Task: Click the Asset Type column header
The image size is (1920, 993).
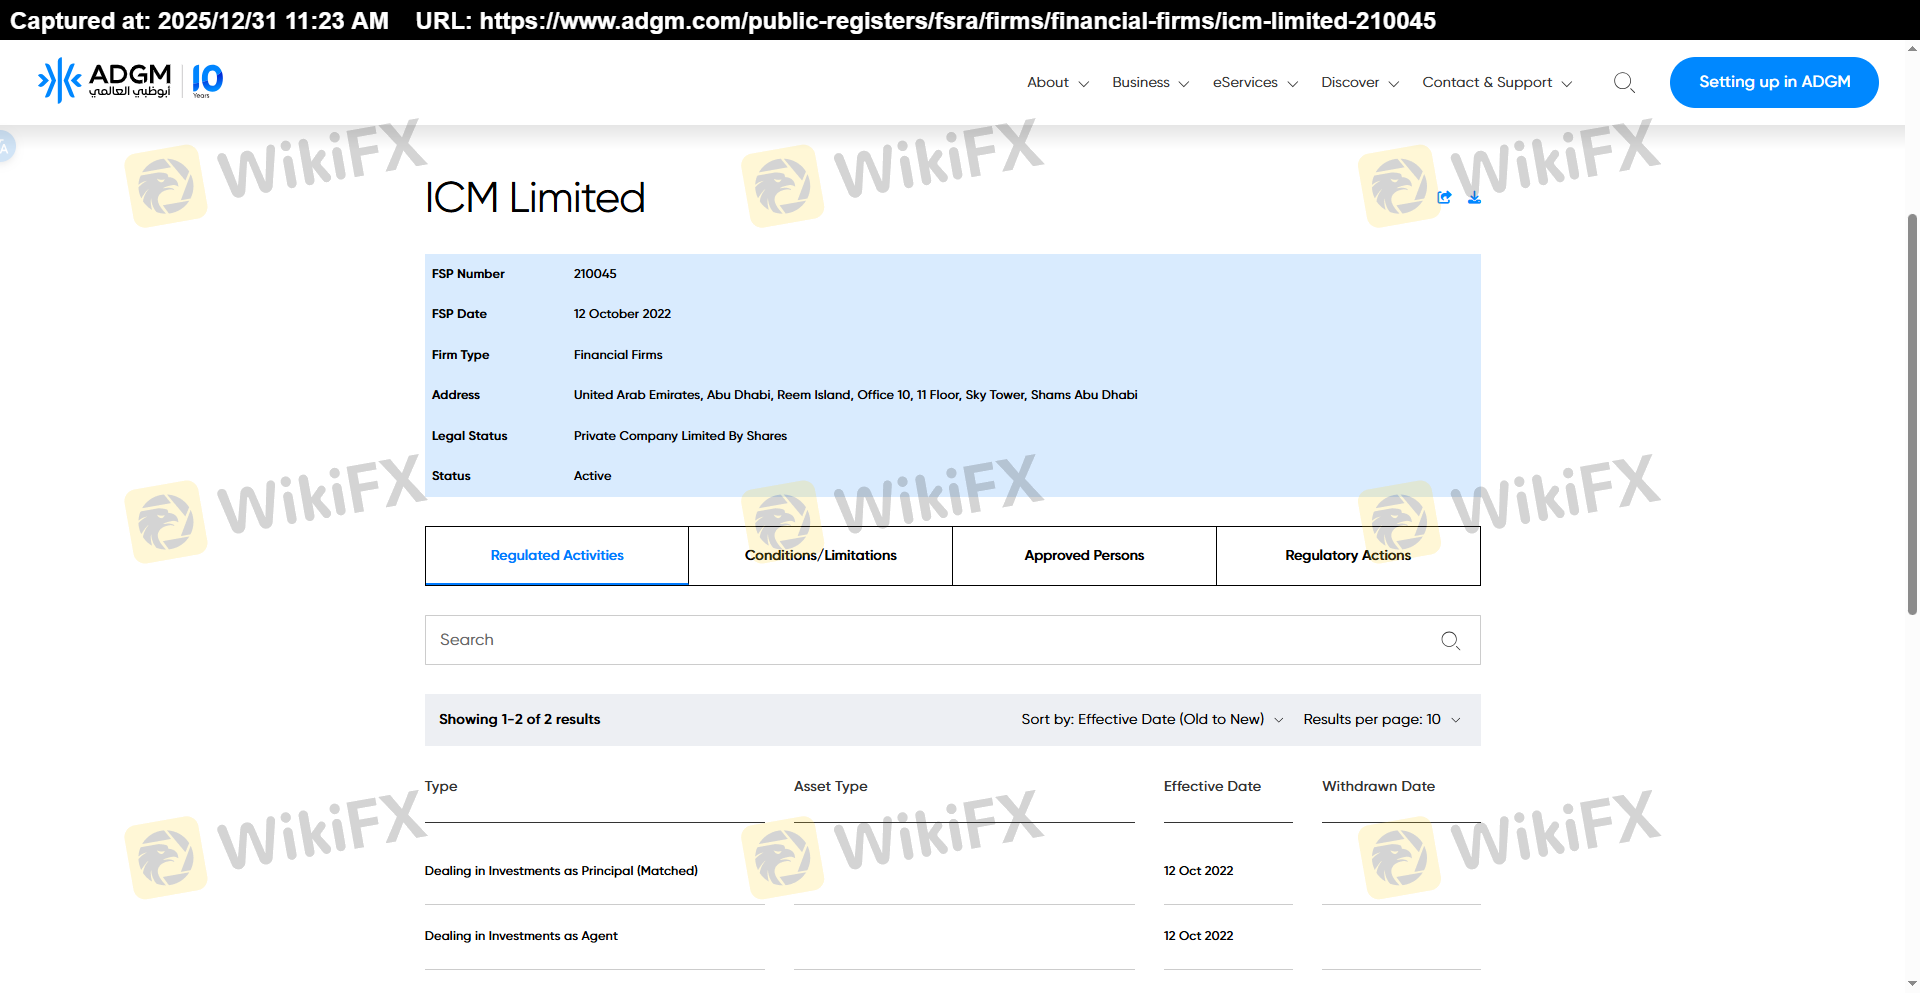Action: coord(831,786)
